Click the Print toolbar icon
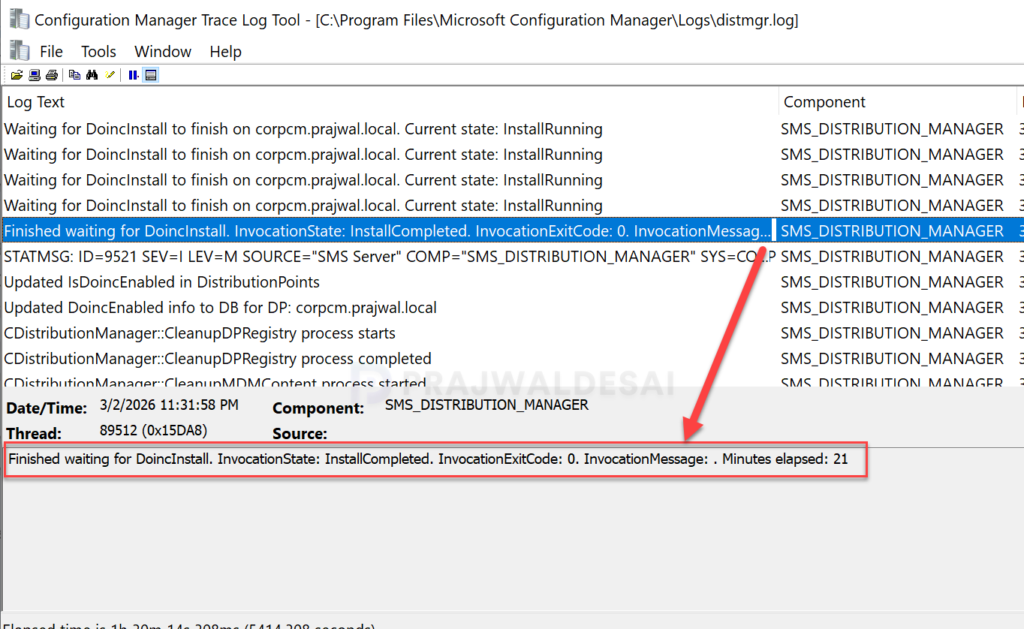Screen dimensions: 1024x629 pyautogui.click(x=52, y=75)
